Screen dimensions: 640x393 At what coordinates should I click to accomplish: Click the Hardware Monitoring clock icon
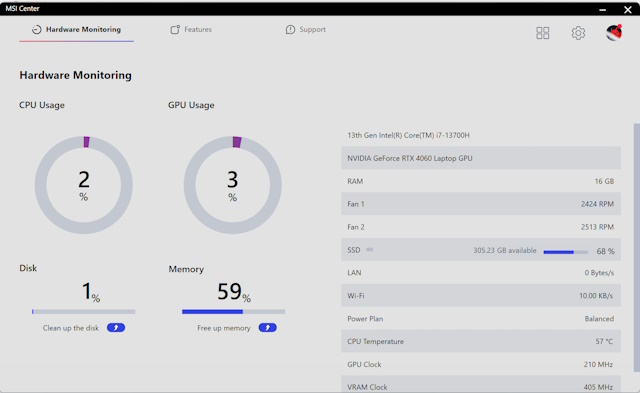(36, 29)
